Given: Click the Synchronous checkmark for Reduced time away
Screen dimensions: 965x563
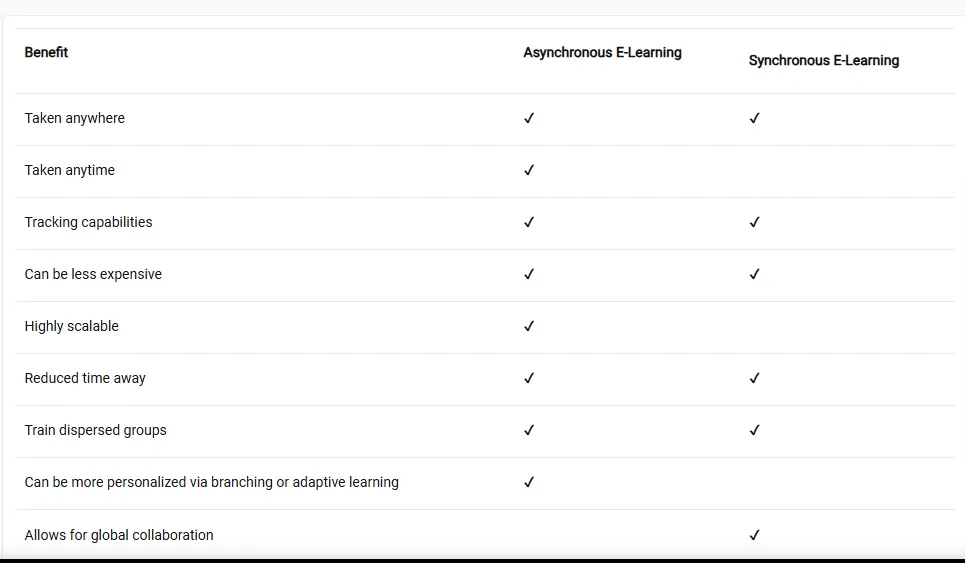Looking at the screenshot, I should [x=755, y=378].
